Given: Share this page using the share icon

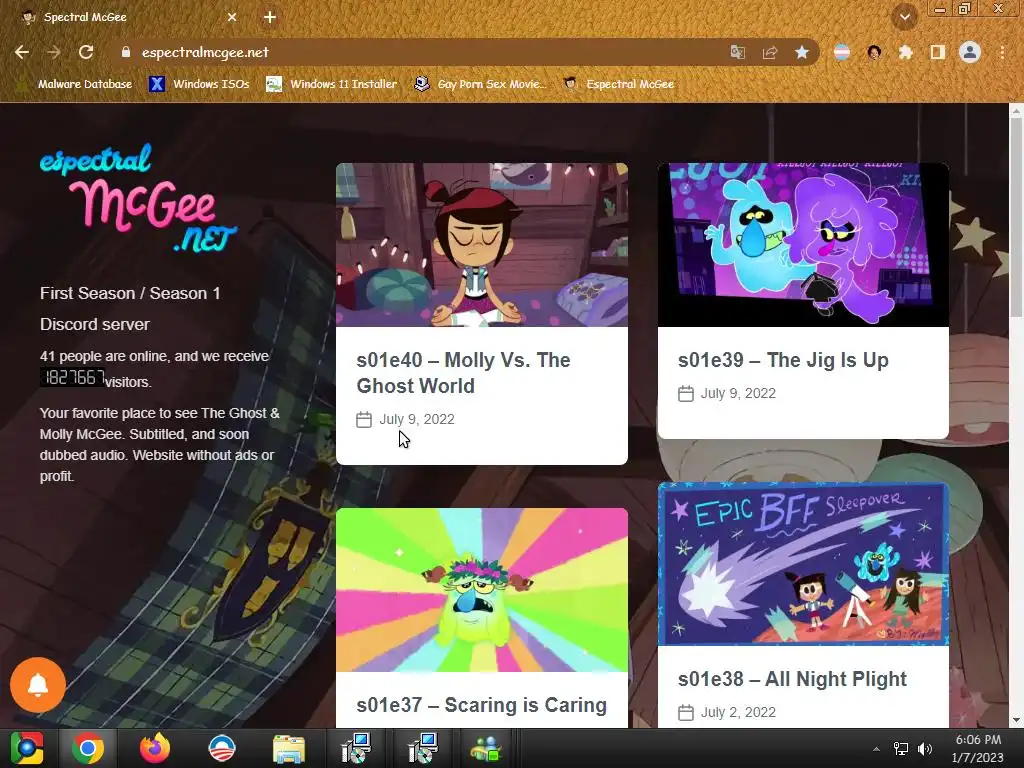Looking at the screenshot, I should (770, 52).
